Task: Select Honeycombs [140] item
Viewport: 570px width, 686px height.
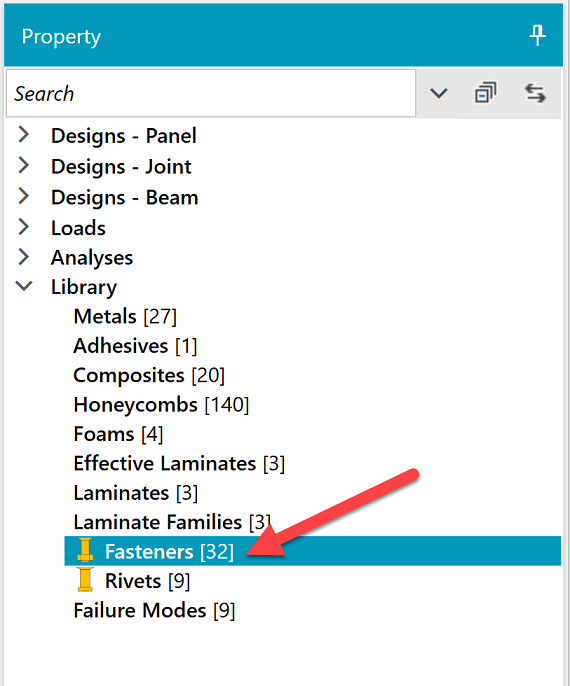Action: point(161,405)
